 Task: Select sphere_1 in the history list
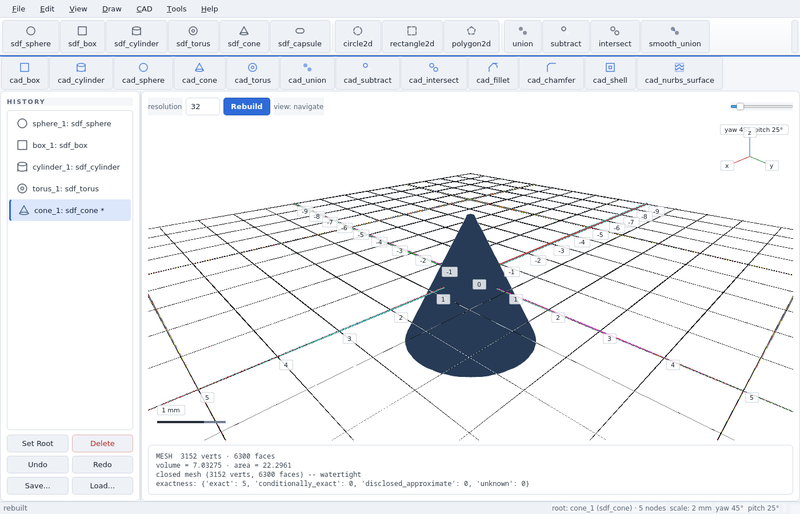[x=70, y=124]
